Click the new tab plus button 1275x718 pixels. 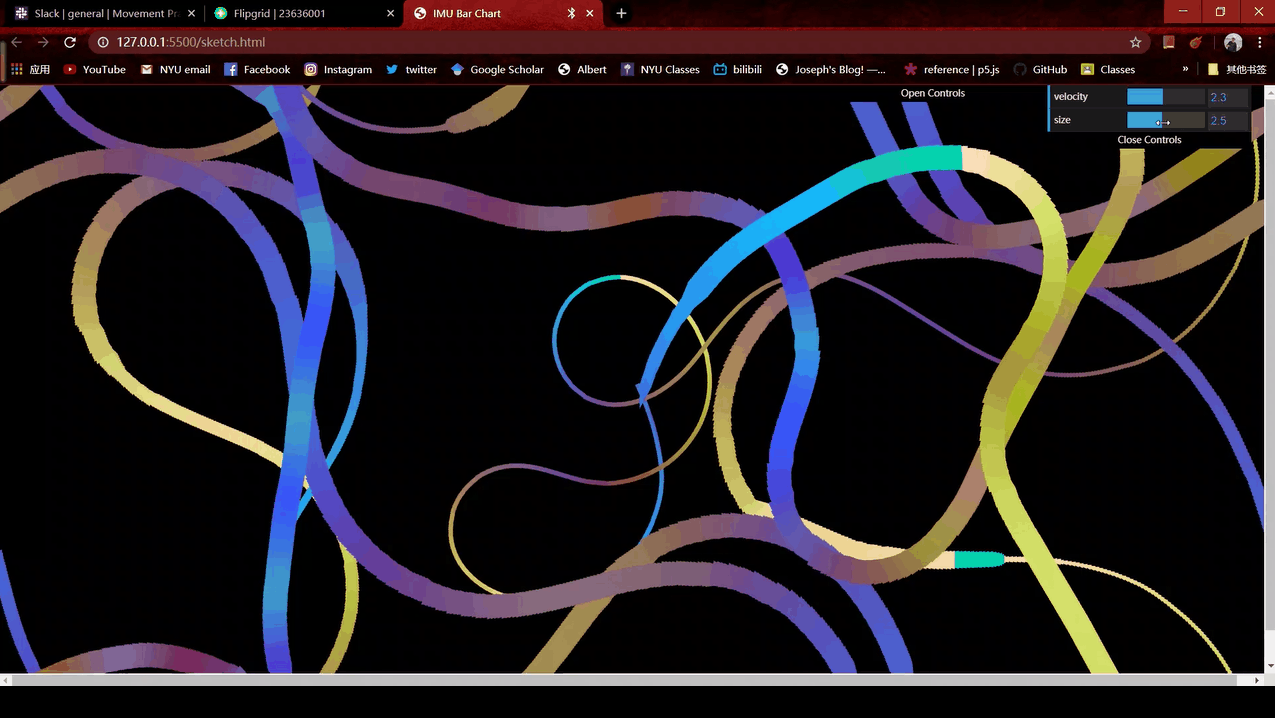click(621, 13)
